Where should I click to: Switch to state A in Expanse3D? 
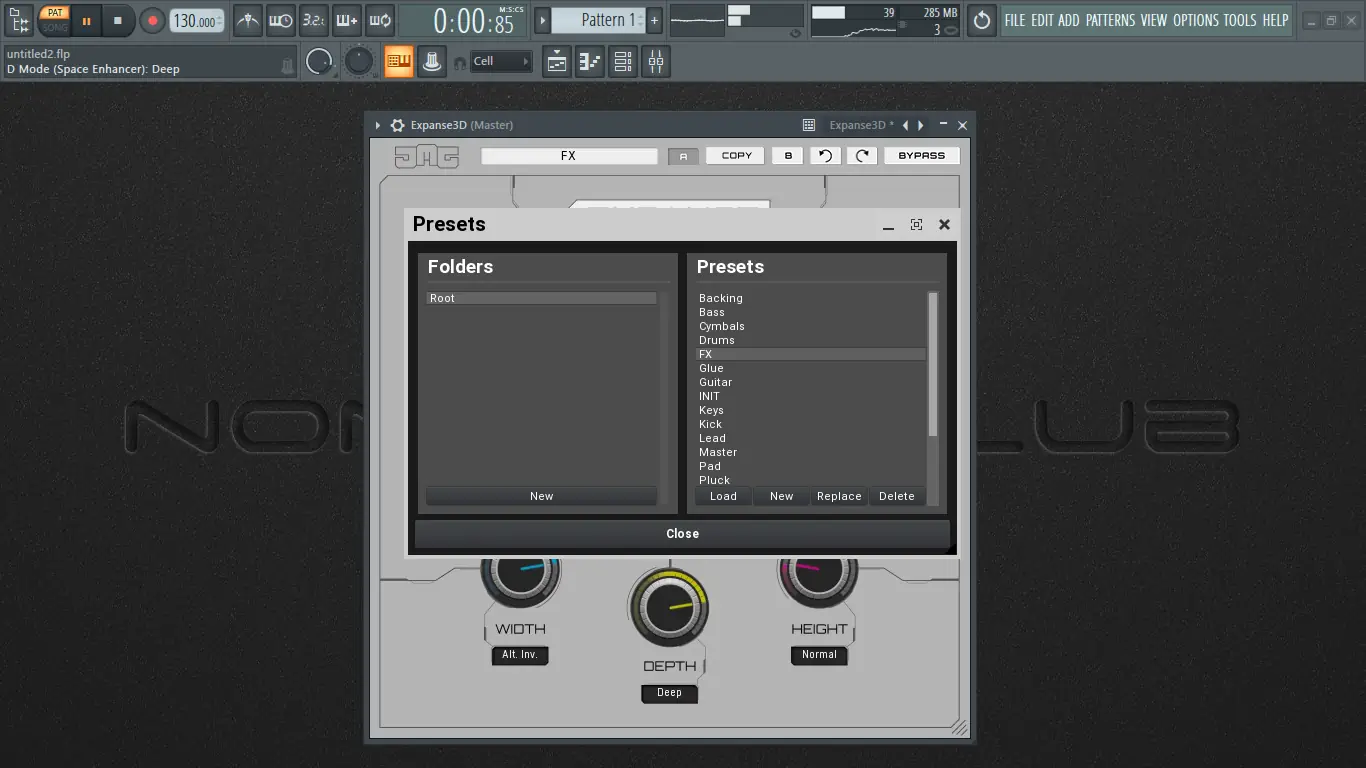[683, 156]
